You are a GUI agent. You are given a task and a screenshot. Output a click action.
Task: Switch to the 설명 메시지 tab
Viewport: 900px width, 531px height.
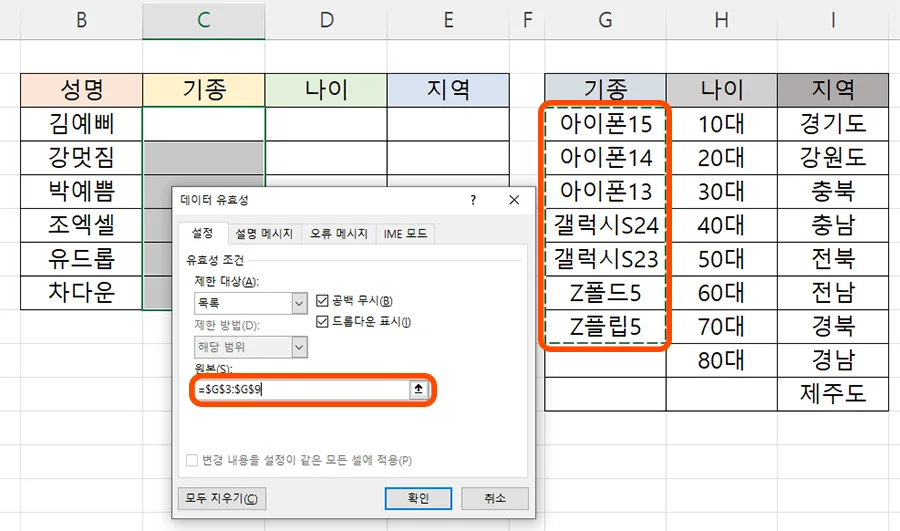[264, 234]
